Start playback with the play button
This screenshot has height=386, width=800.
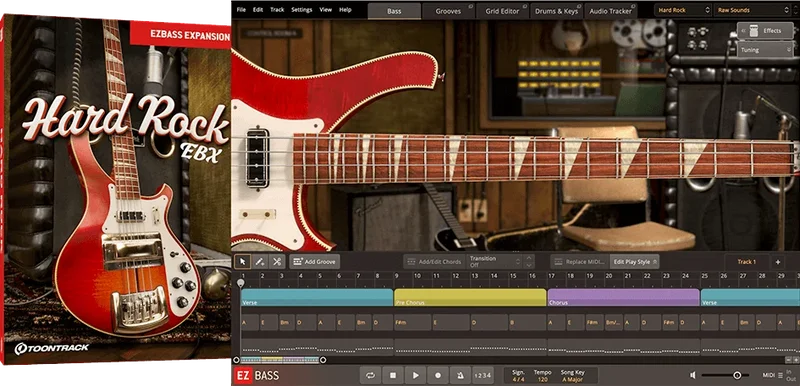coord(415,375)
